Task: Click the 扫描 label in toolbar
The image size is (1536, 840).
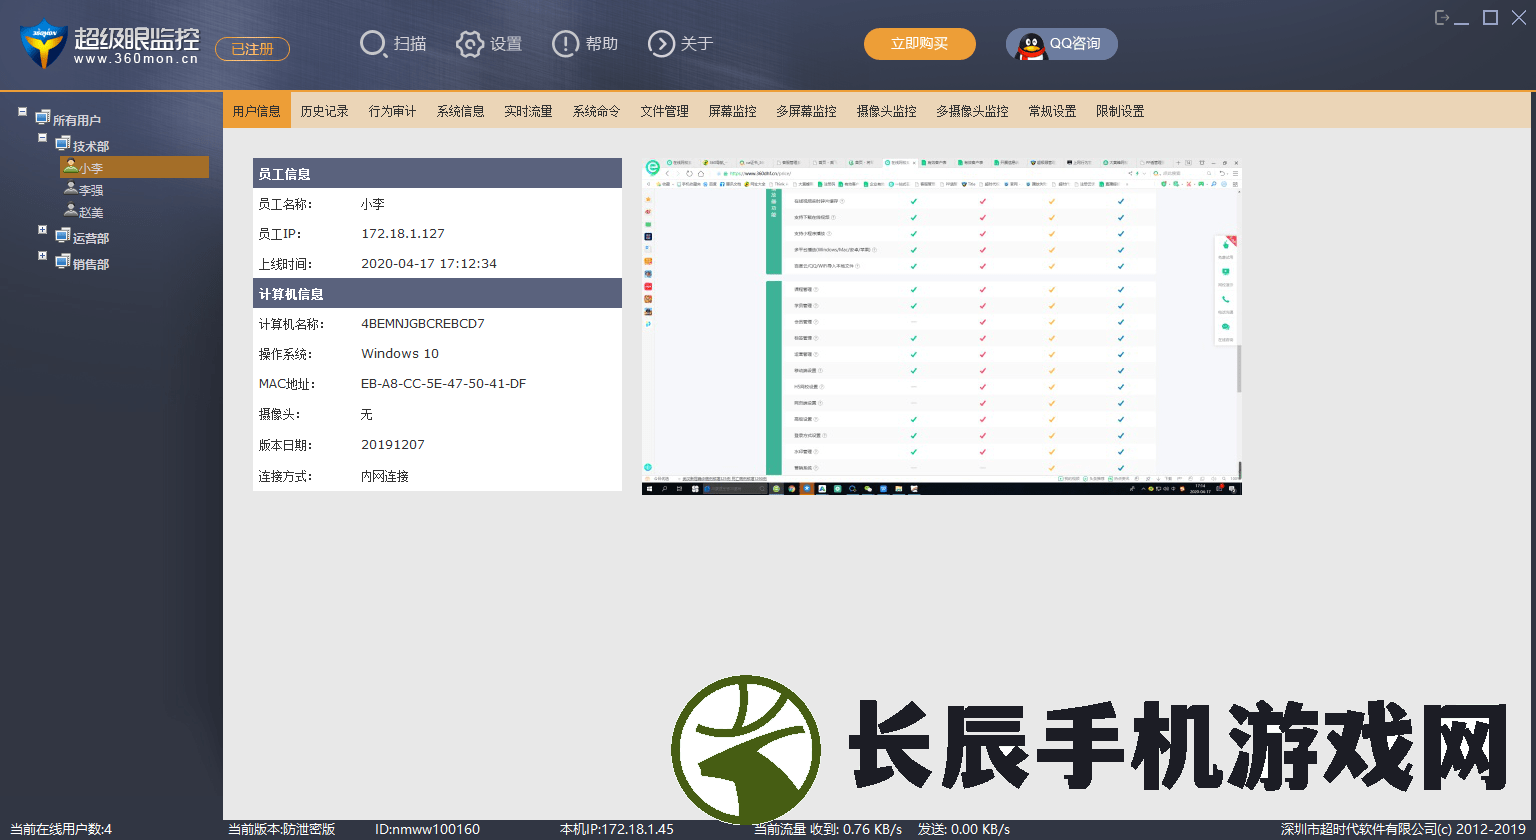Action: (x=410, y=44)
